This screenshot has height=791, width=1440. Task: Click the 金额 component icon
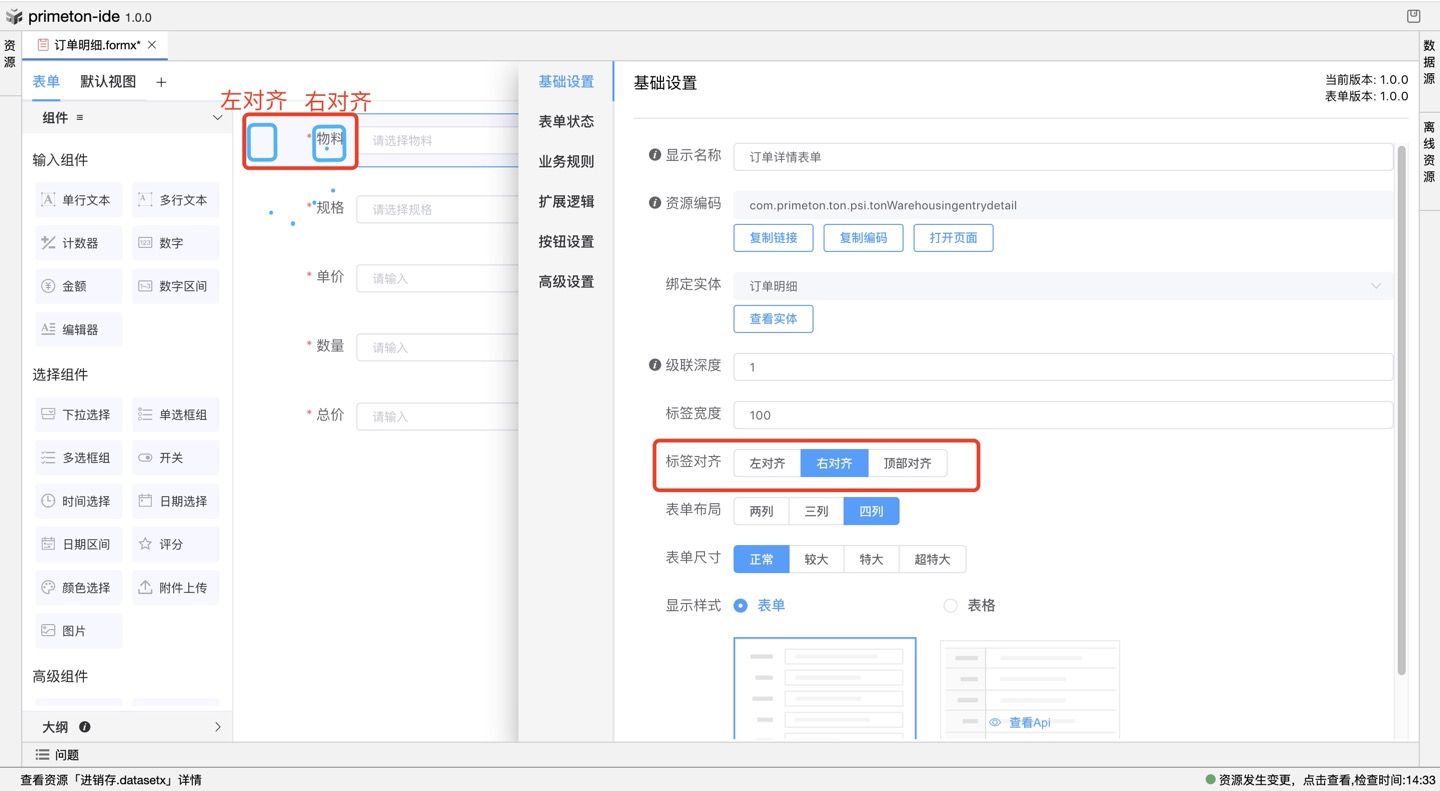click(x=48, y=286)
